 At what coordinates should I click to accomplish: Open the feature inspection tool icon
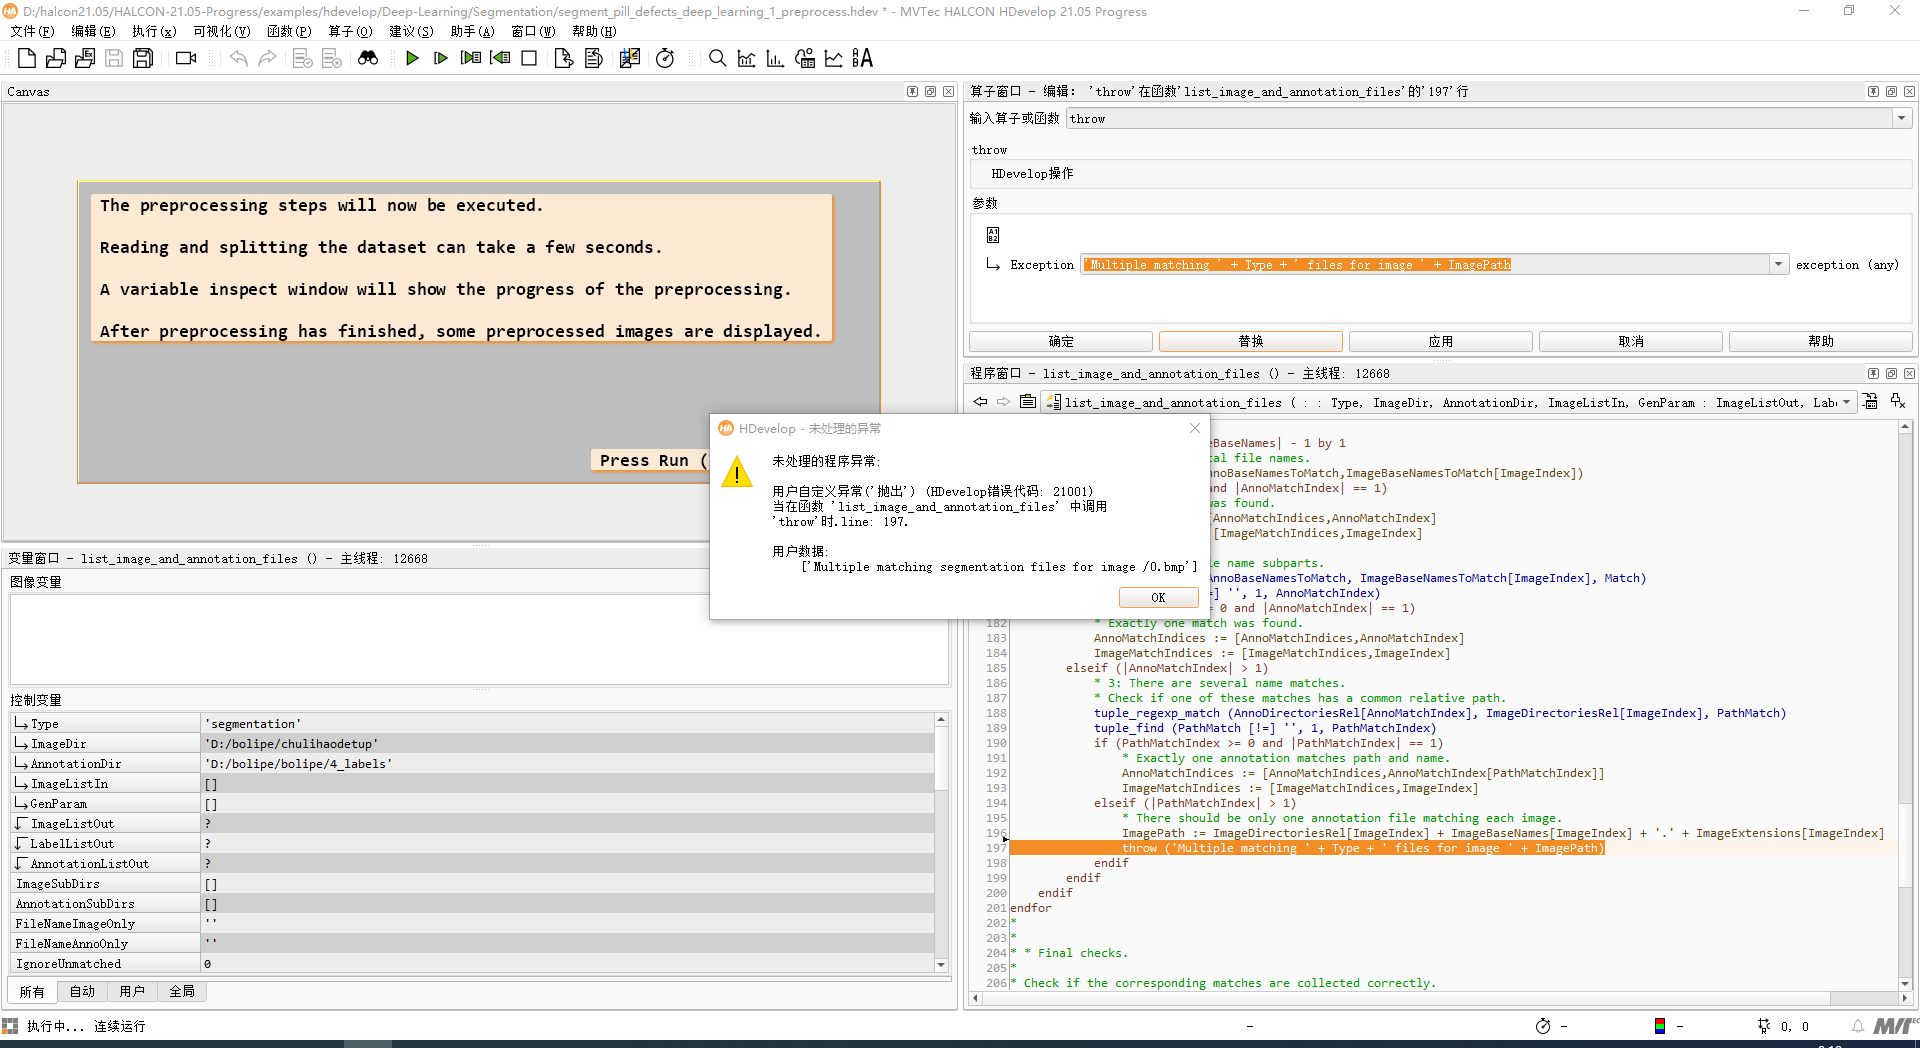coord(804,58)
